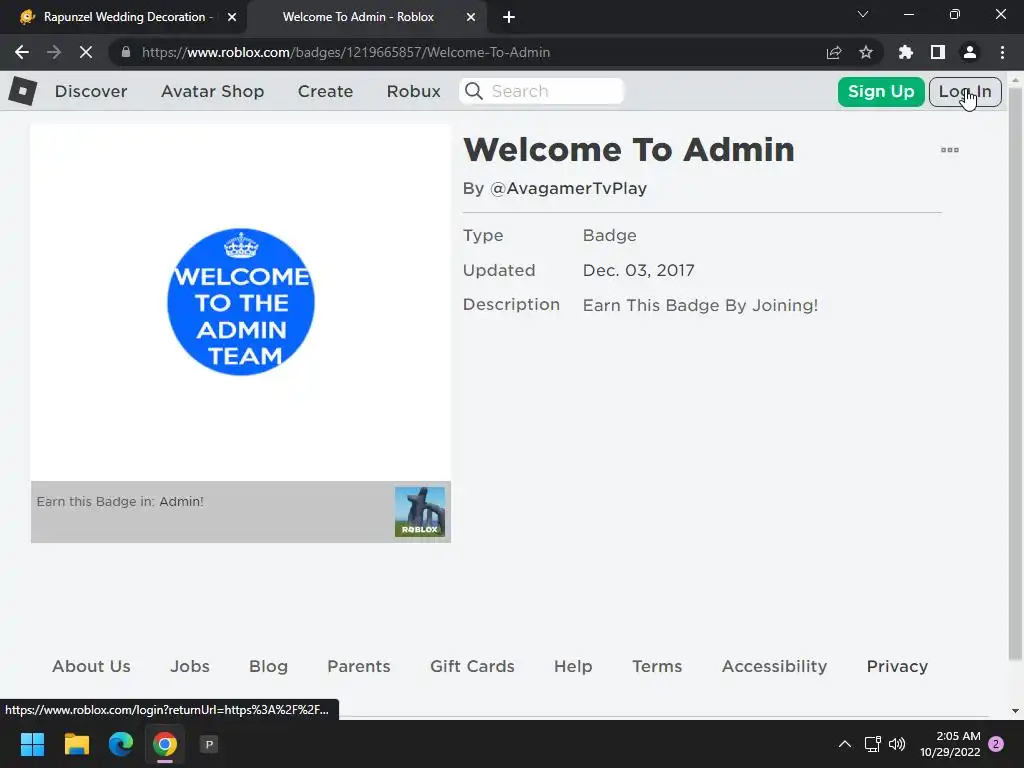Screen dimensions: 1024x768
Task: Open the volume speaker icon in the tray
Action: [897, 744]
